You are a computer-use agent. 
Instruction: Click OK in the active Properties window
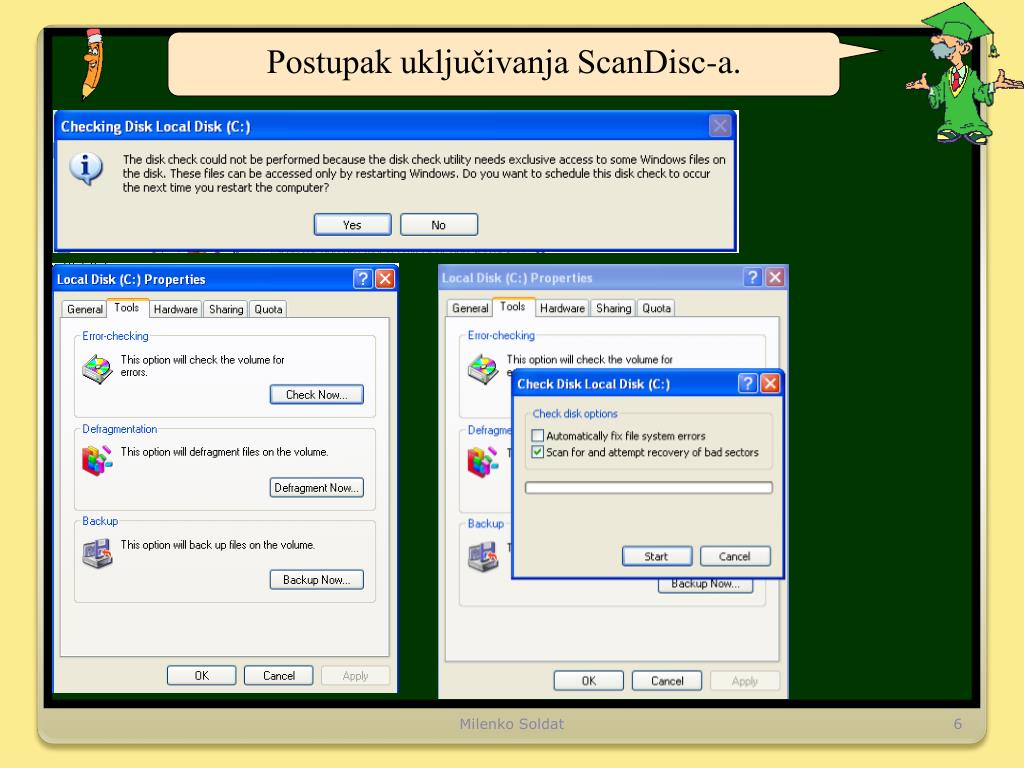(x=202, y=676)
